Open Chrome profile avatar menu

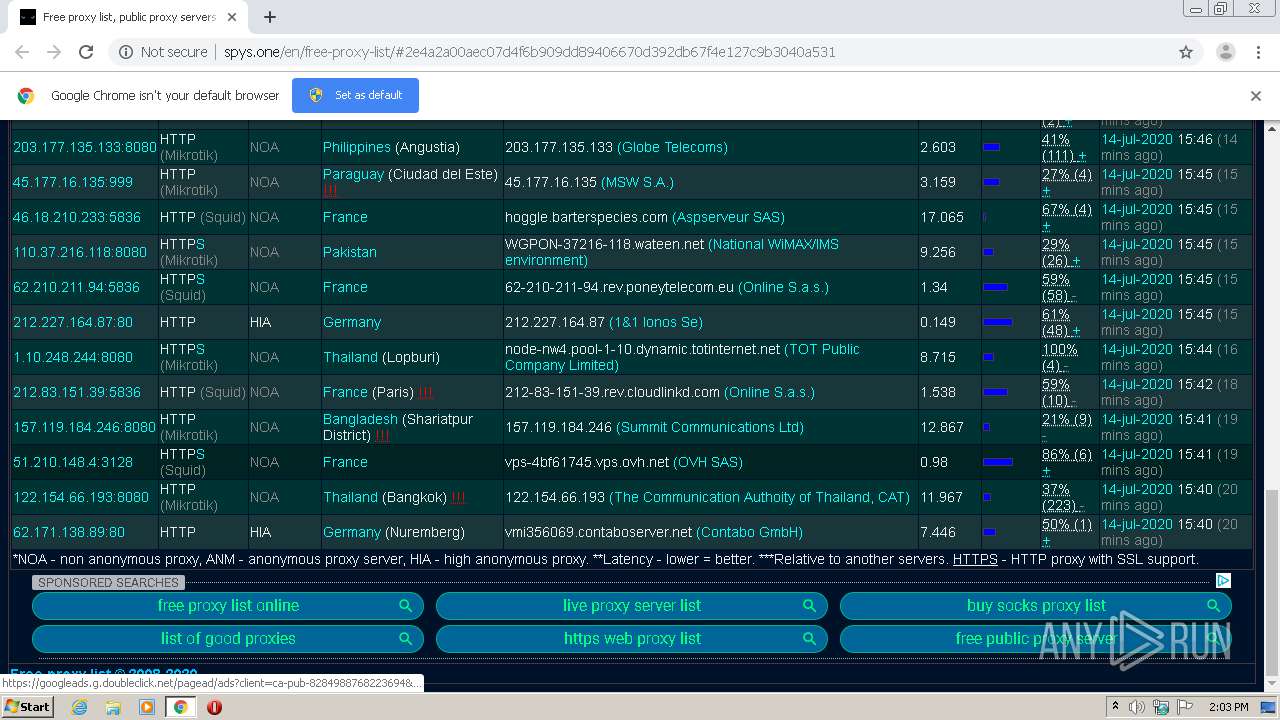pyautogui.click(x=1225, y=52)
